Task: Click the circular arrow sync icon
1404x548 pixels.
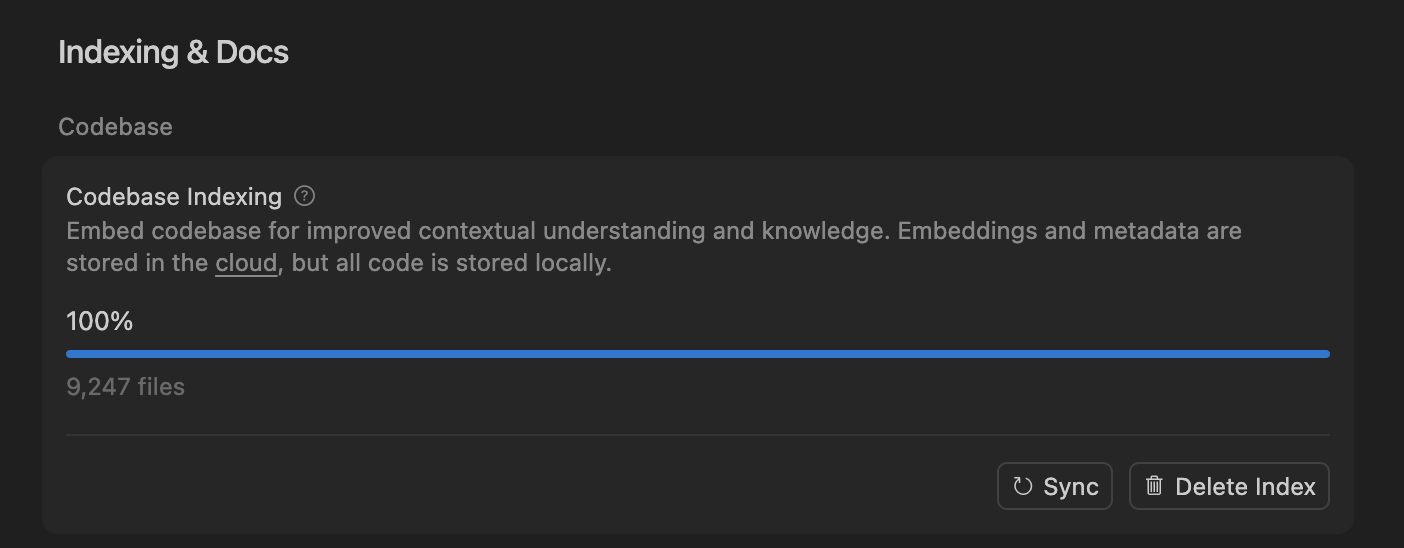Action: coord(1022,487)
